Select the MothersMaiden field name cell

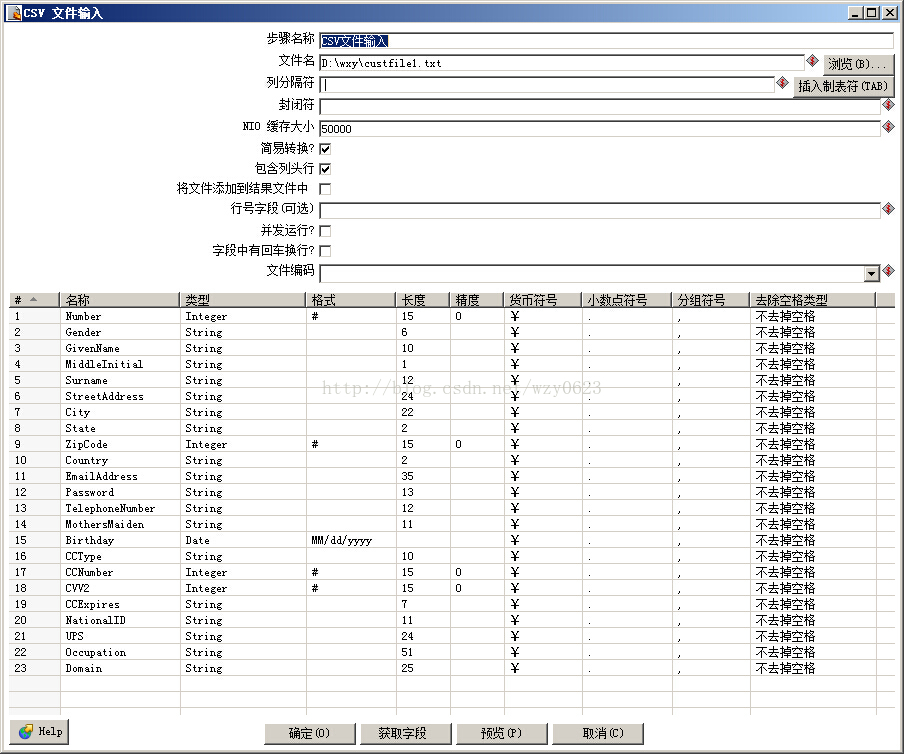coord(120,524)
